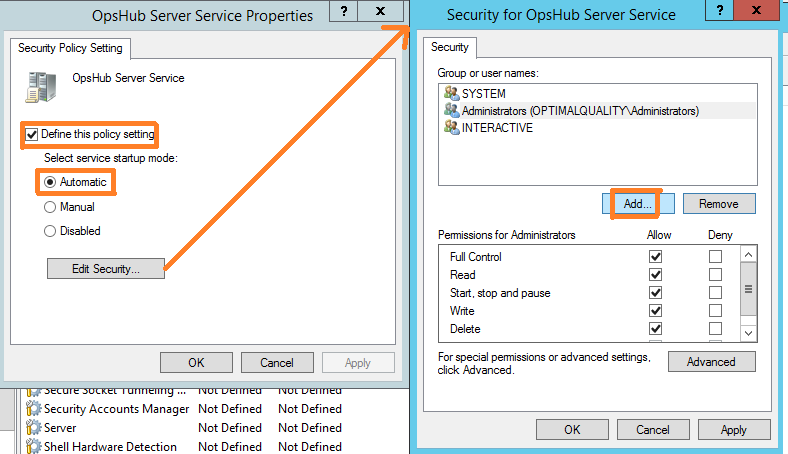Select the Manual startup mode

[x=50, y=207]
